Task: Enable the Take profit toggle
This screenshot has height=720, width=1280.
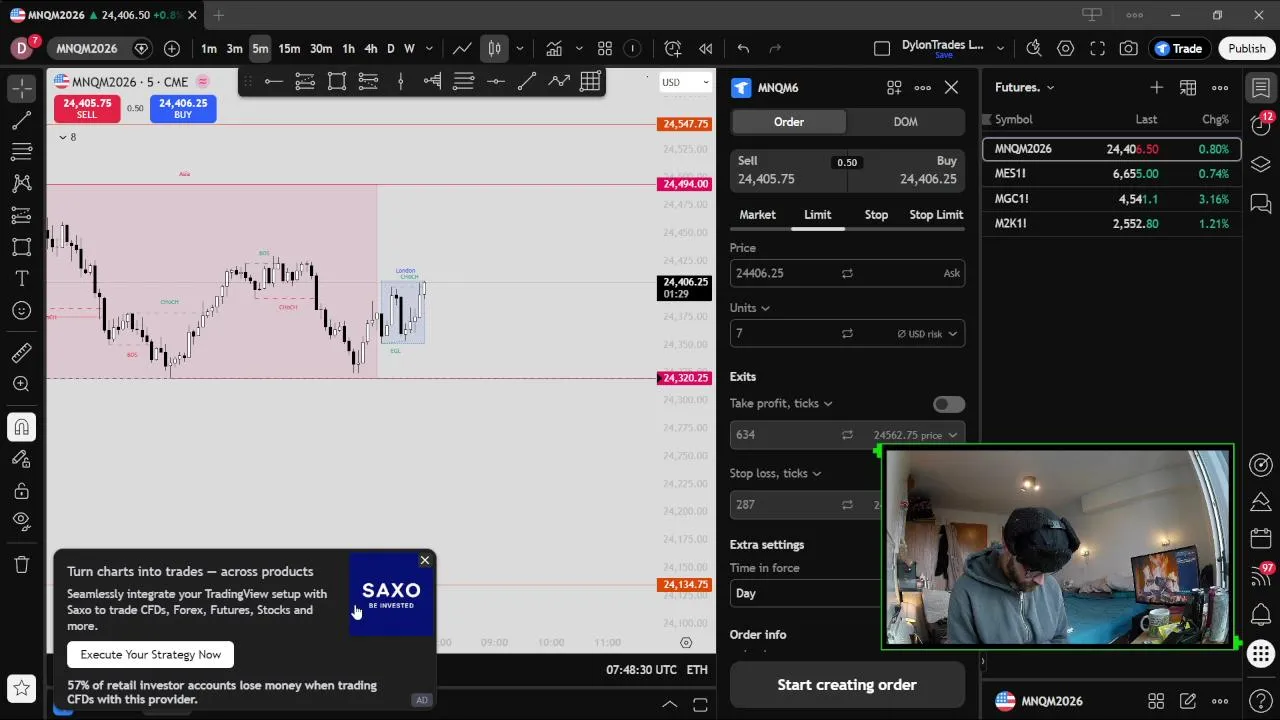Action: pos(949,404)
